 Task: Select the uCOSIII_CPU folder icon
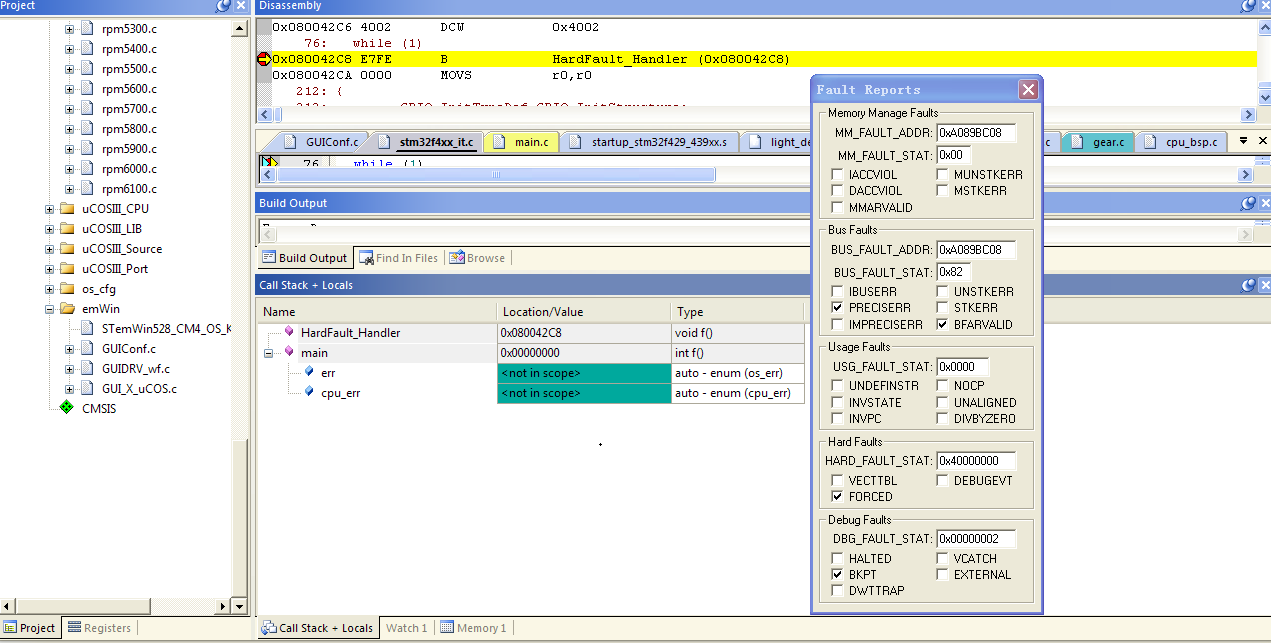coord(67,209)
